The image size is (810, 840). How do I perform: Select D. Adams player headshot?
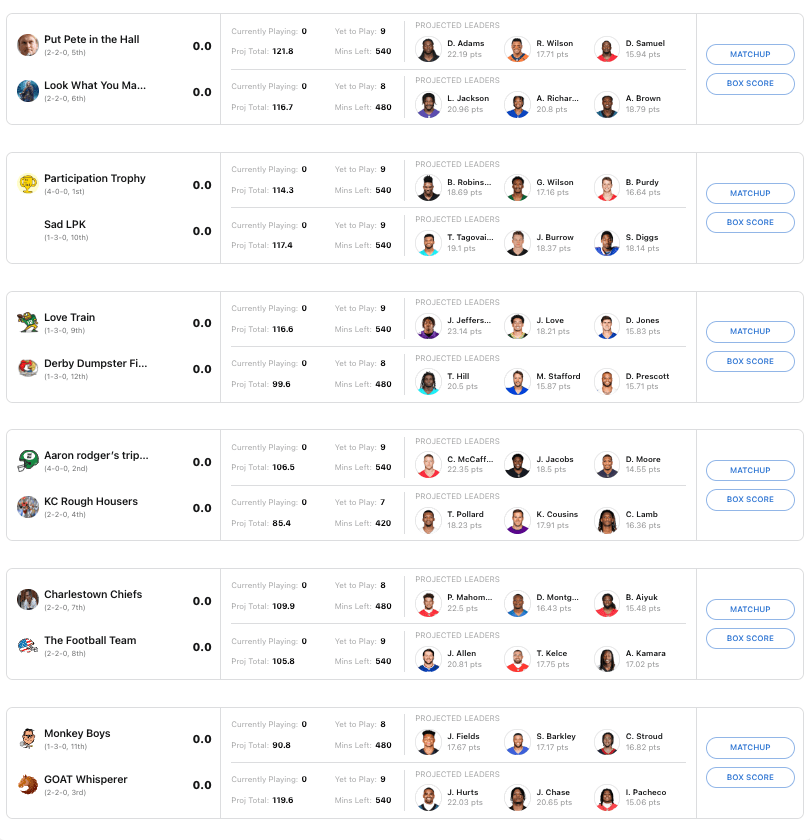(428, 49)
